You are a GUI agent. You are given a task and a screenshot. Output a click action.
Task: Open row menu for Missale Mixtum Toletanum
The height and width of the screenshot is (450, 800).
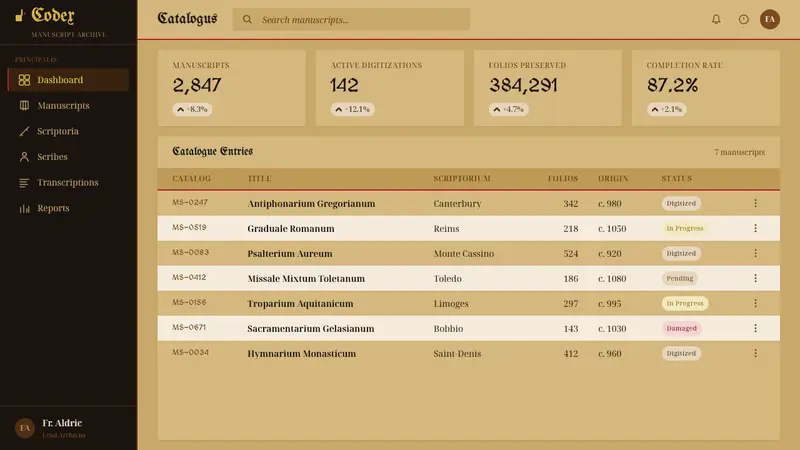756,278
